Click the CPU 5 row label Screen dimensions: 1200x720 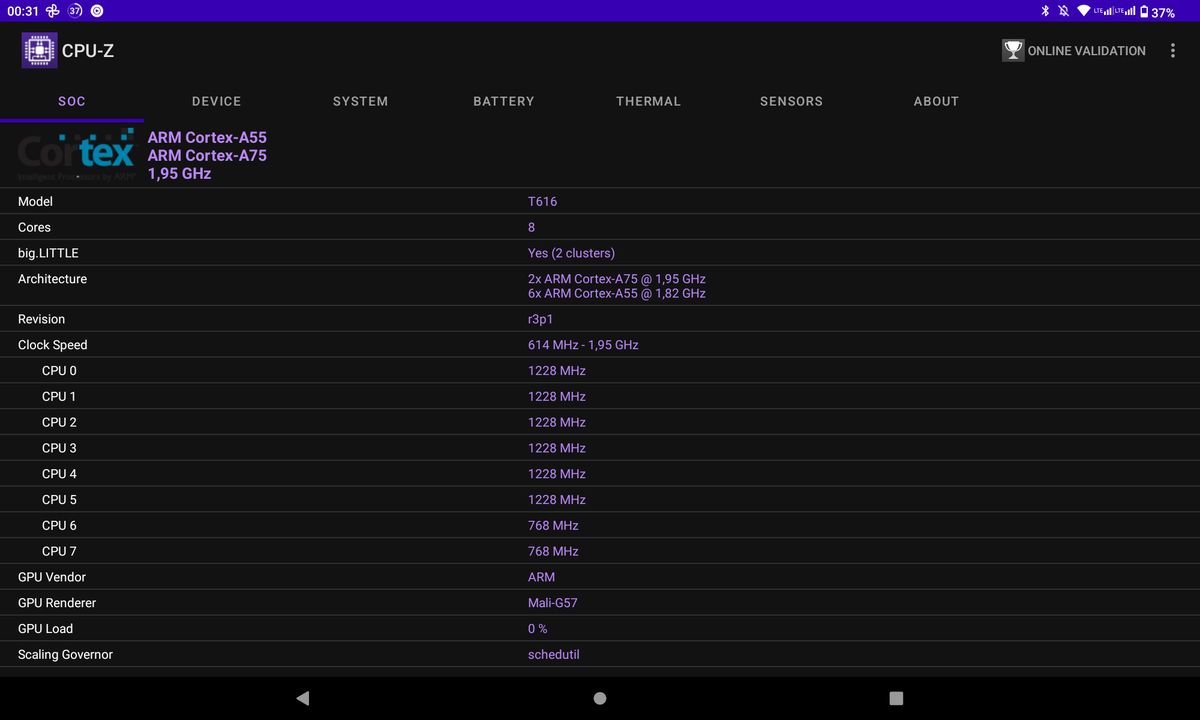pyautogui.click(x=59, y=500)
